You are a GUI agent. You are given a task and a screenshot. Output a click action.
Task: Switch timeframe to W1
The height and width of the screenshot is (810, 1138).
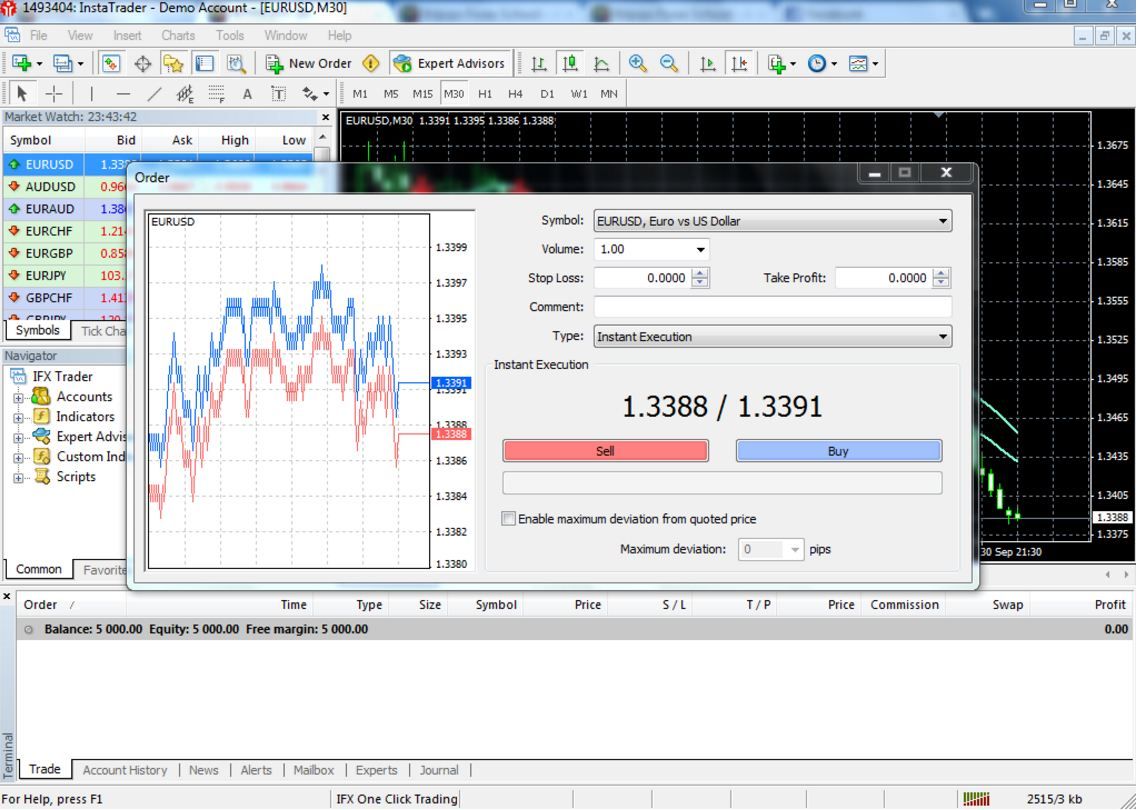pyautogui.click(x=578, y=94)
